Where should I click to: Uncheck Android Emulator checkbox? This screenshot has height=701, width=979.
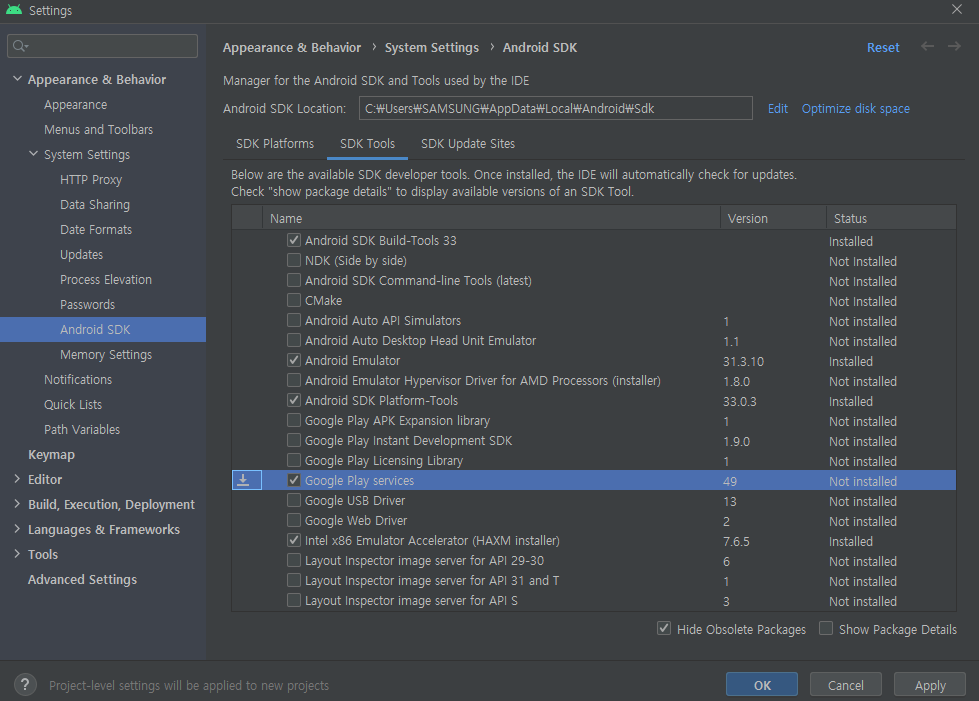pyautogui.click(x=293, y=360)
